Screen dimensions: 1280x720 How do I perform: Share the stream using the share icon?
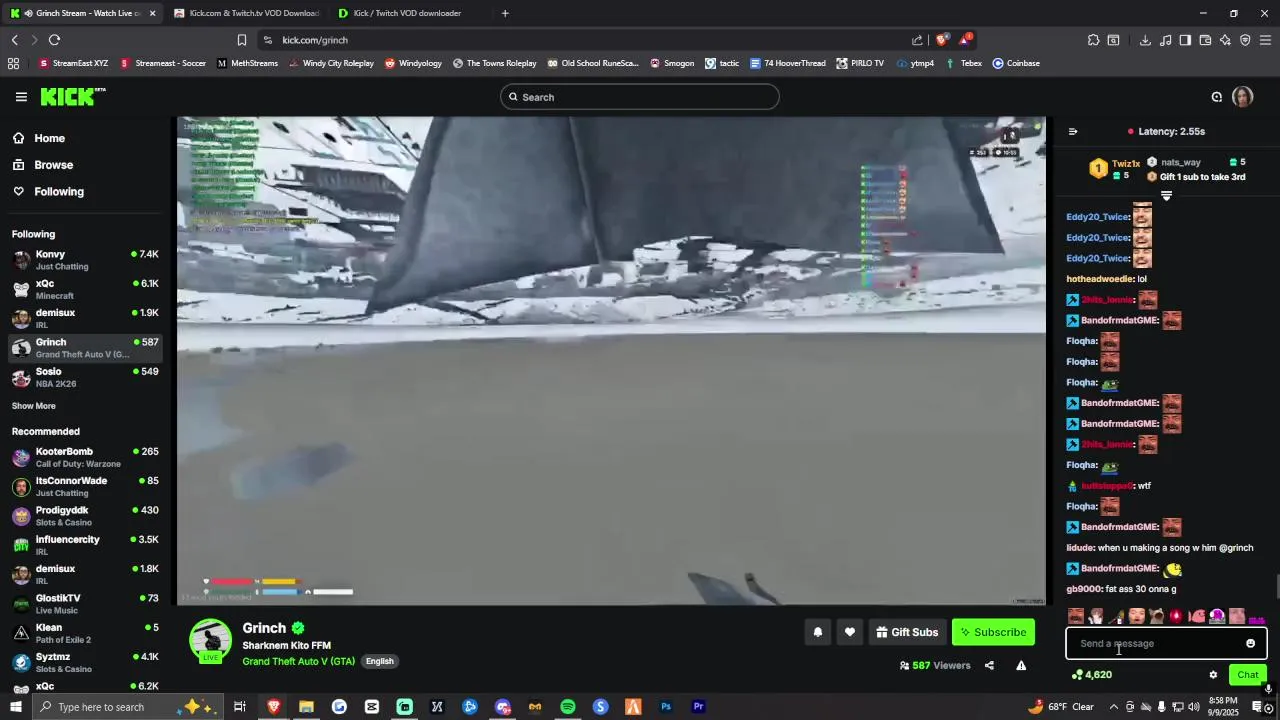point(989,666)
